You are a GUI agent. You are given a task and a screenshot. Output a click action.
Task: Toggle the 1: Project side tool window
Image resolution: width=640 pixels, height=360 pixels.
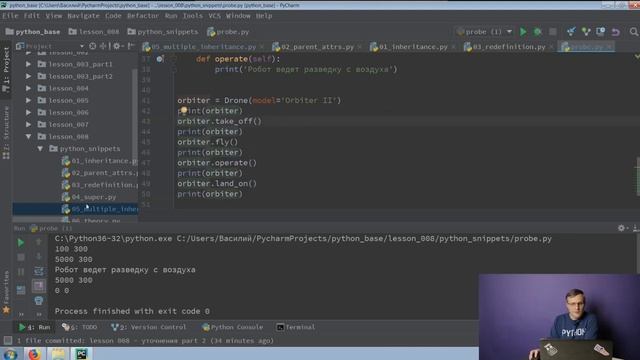[x=6, y=69]
